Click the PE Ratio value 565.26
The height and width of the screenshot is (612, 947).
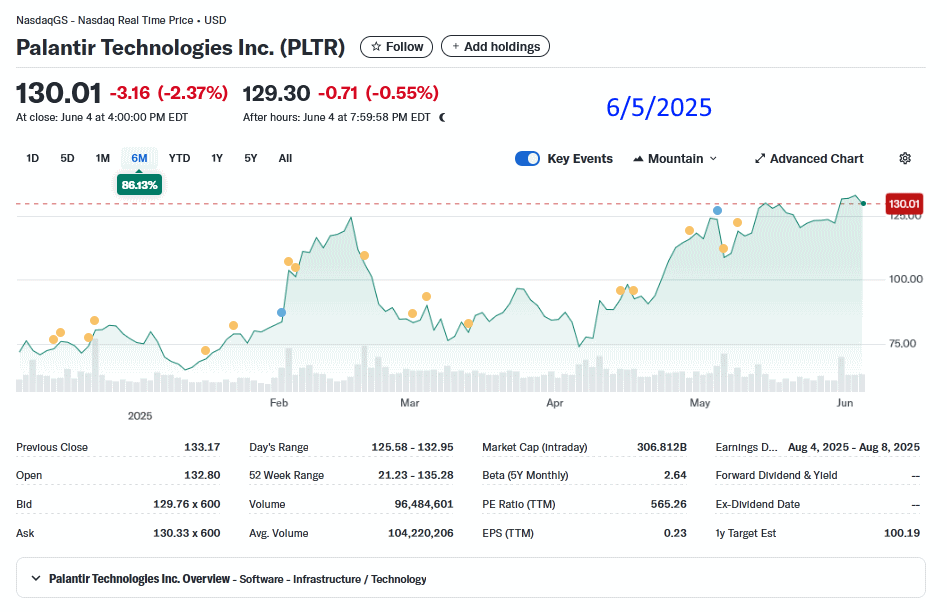point(669,504)
